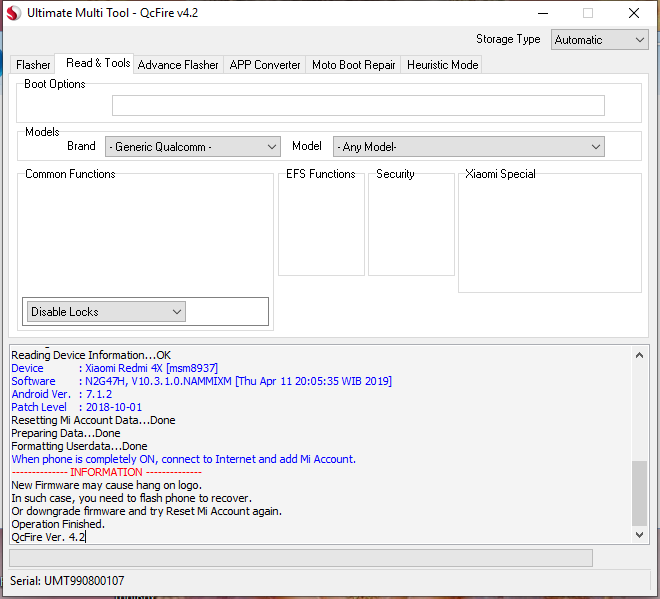Switch to Moto Boot Repair tab
The width and height of the screenshot is (660, 599).
(x=354, y=65)
